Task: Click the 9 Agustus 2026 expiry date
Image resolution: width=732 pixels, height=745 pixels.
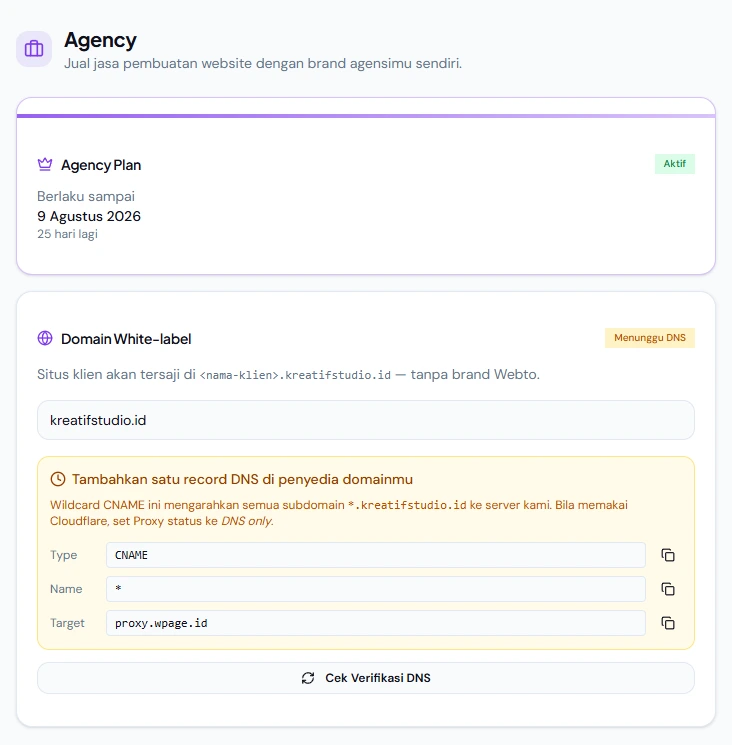Action: [x=89, y=216]
